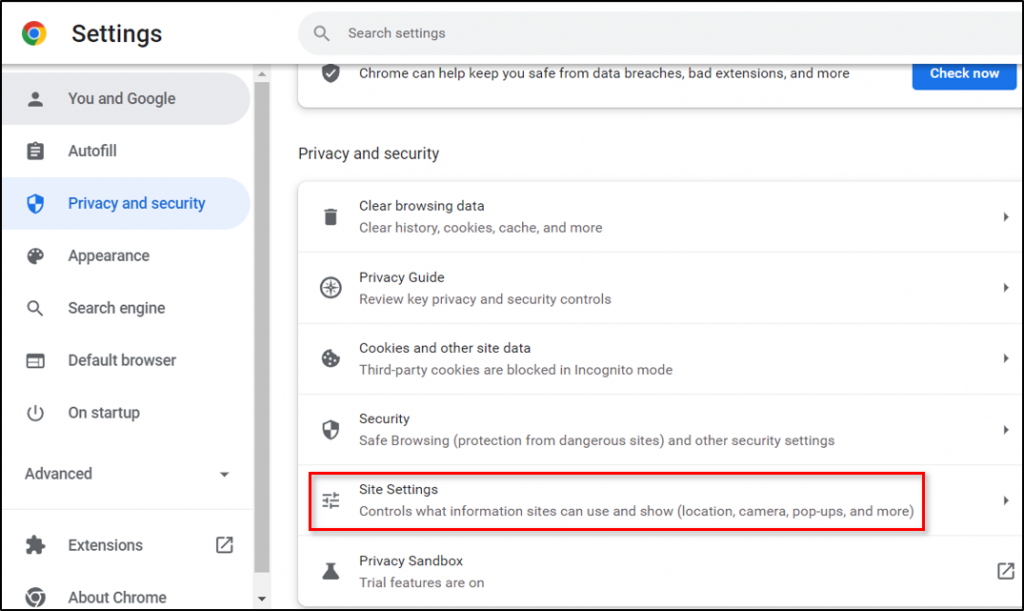The height and width of the screenshot is (611, 1024).
Task: Click the Appearance palette icon
Action: tap(36, 255)
